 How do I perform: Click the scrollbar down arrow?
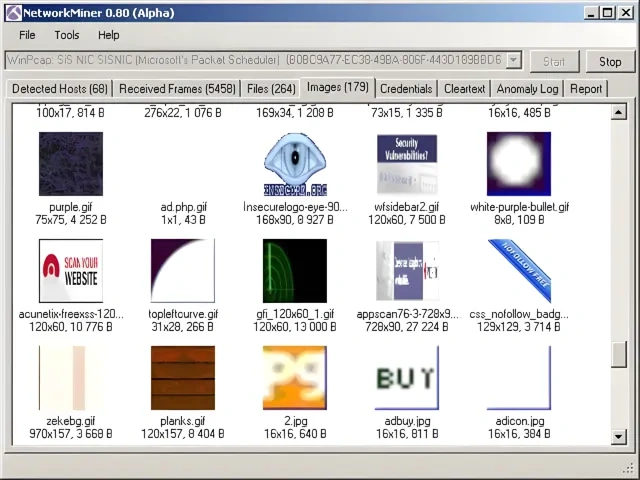[618, 436]
